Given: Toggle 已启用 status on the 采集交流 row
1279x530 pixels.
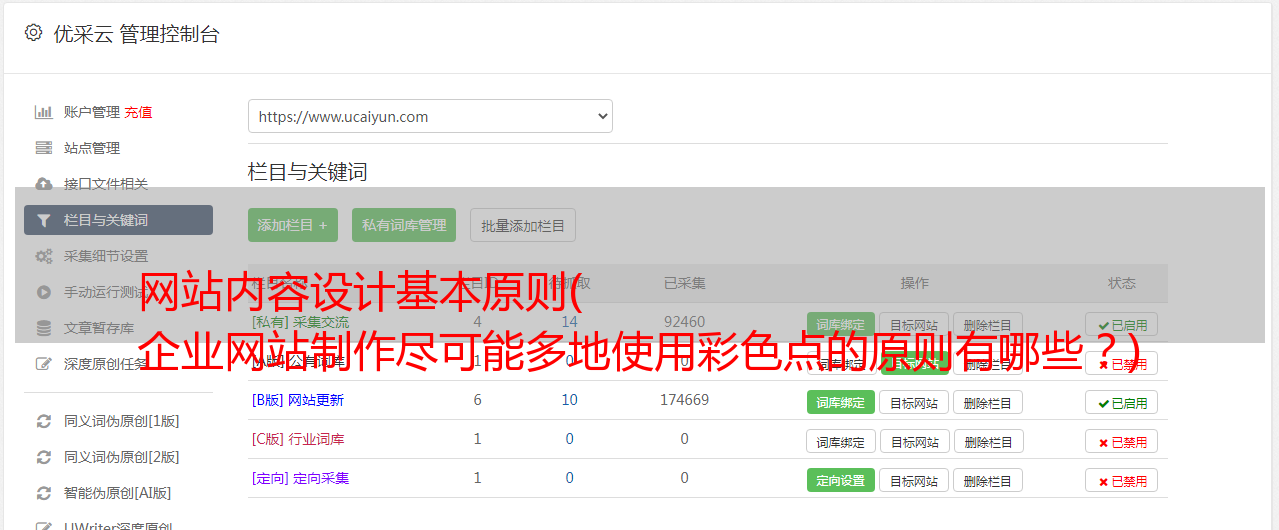Looking at the screenshot, I should coord(1122,324).
